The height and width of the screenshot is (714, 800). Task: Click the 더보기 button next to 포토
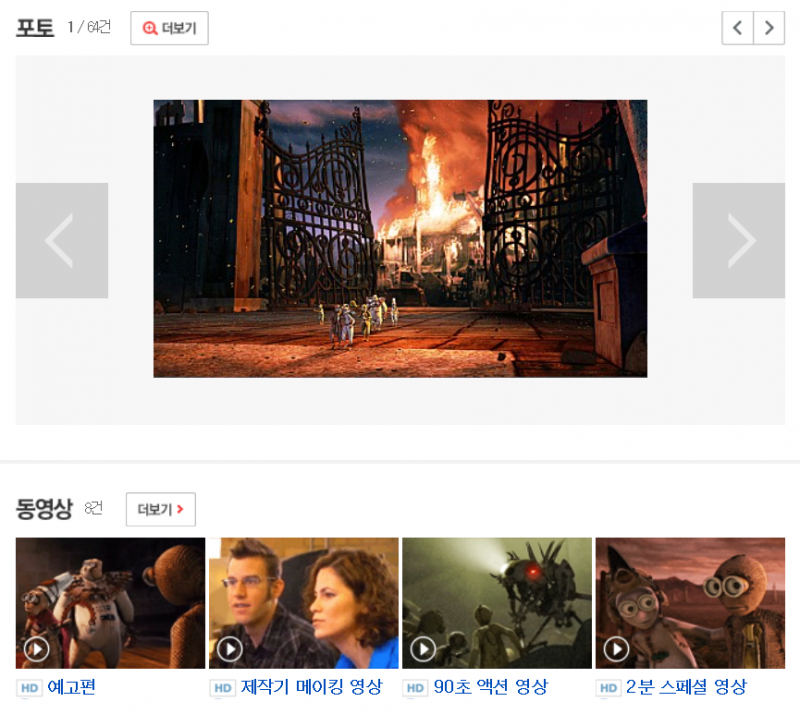click(169, 28)
